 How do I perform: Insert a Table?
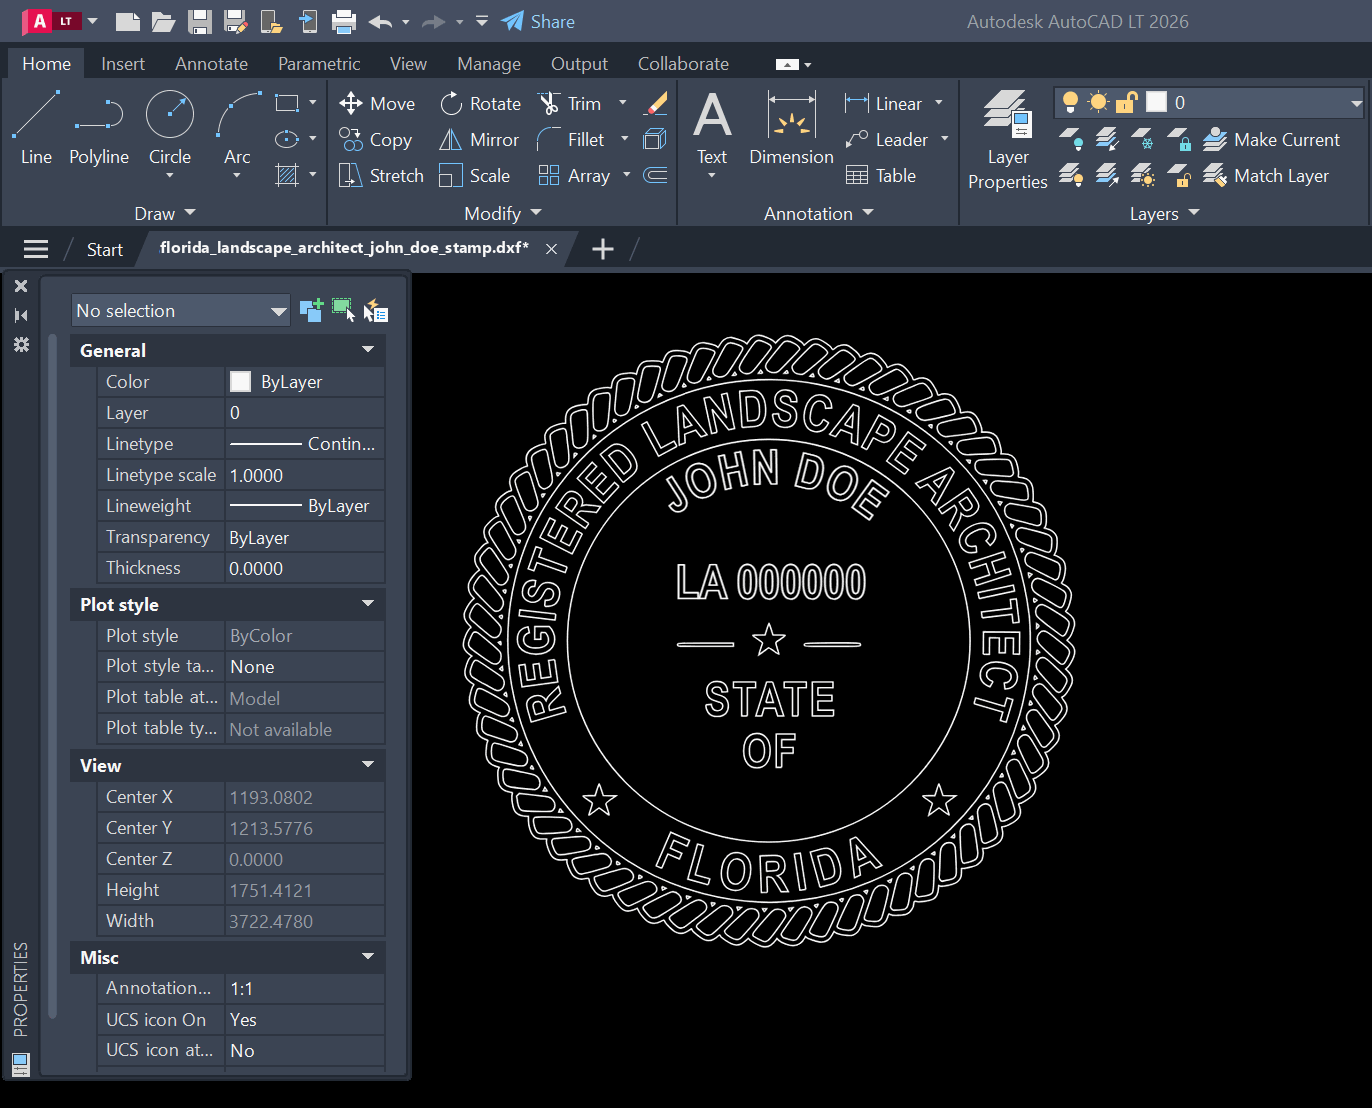[880, 176]
